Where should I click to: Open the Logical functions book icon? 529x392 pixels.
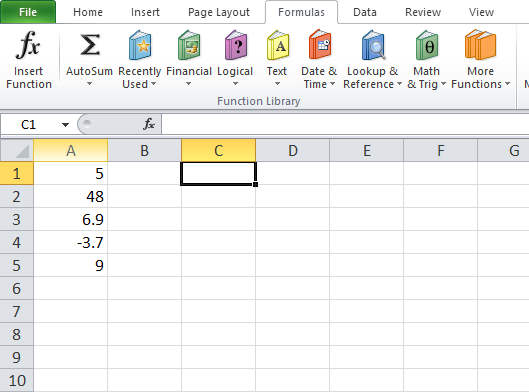pyautogui.click(x=236, y=45)
